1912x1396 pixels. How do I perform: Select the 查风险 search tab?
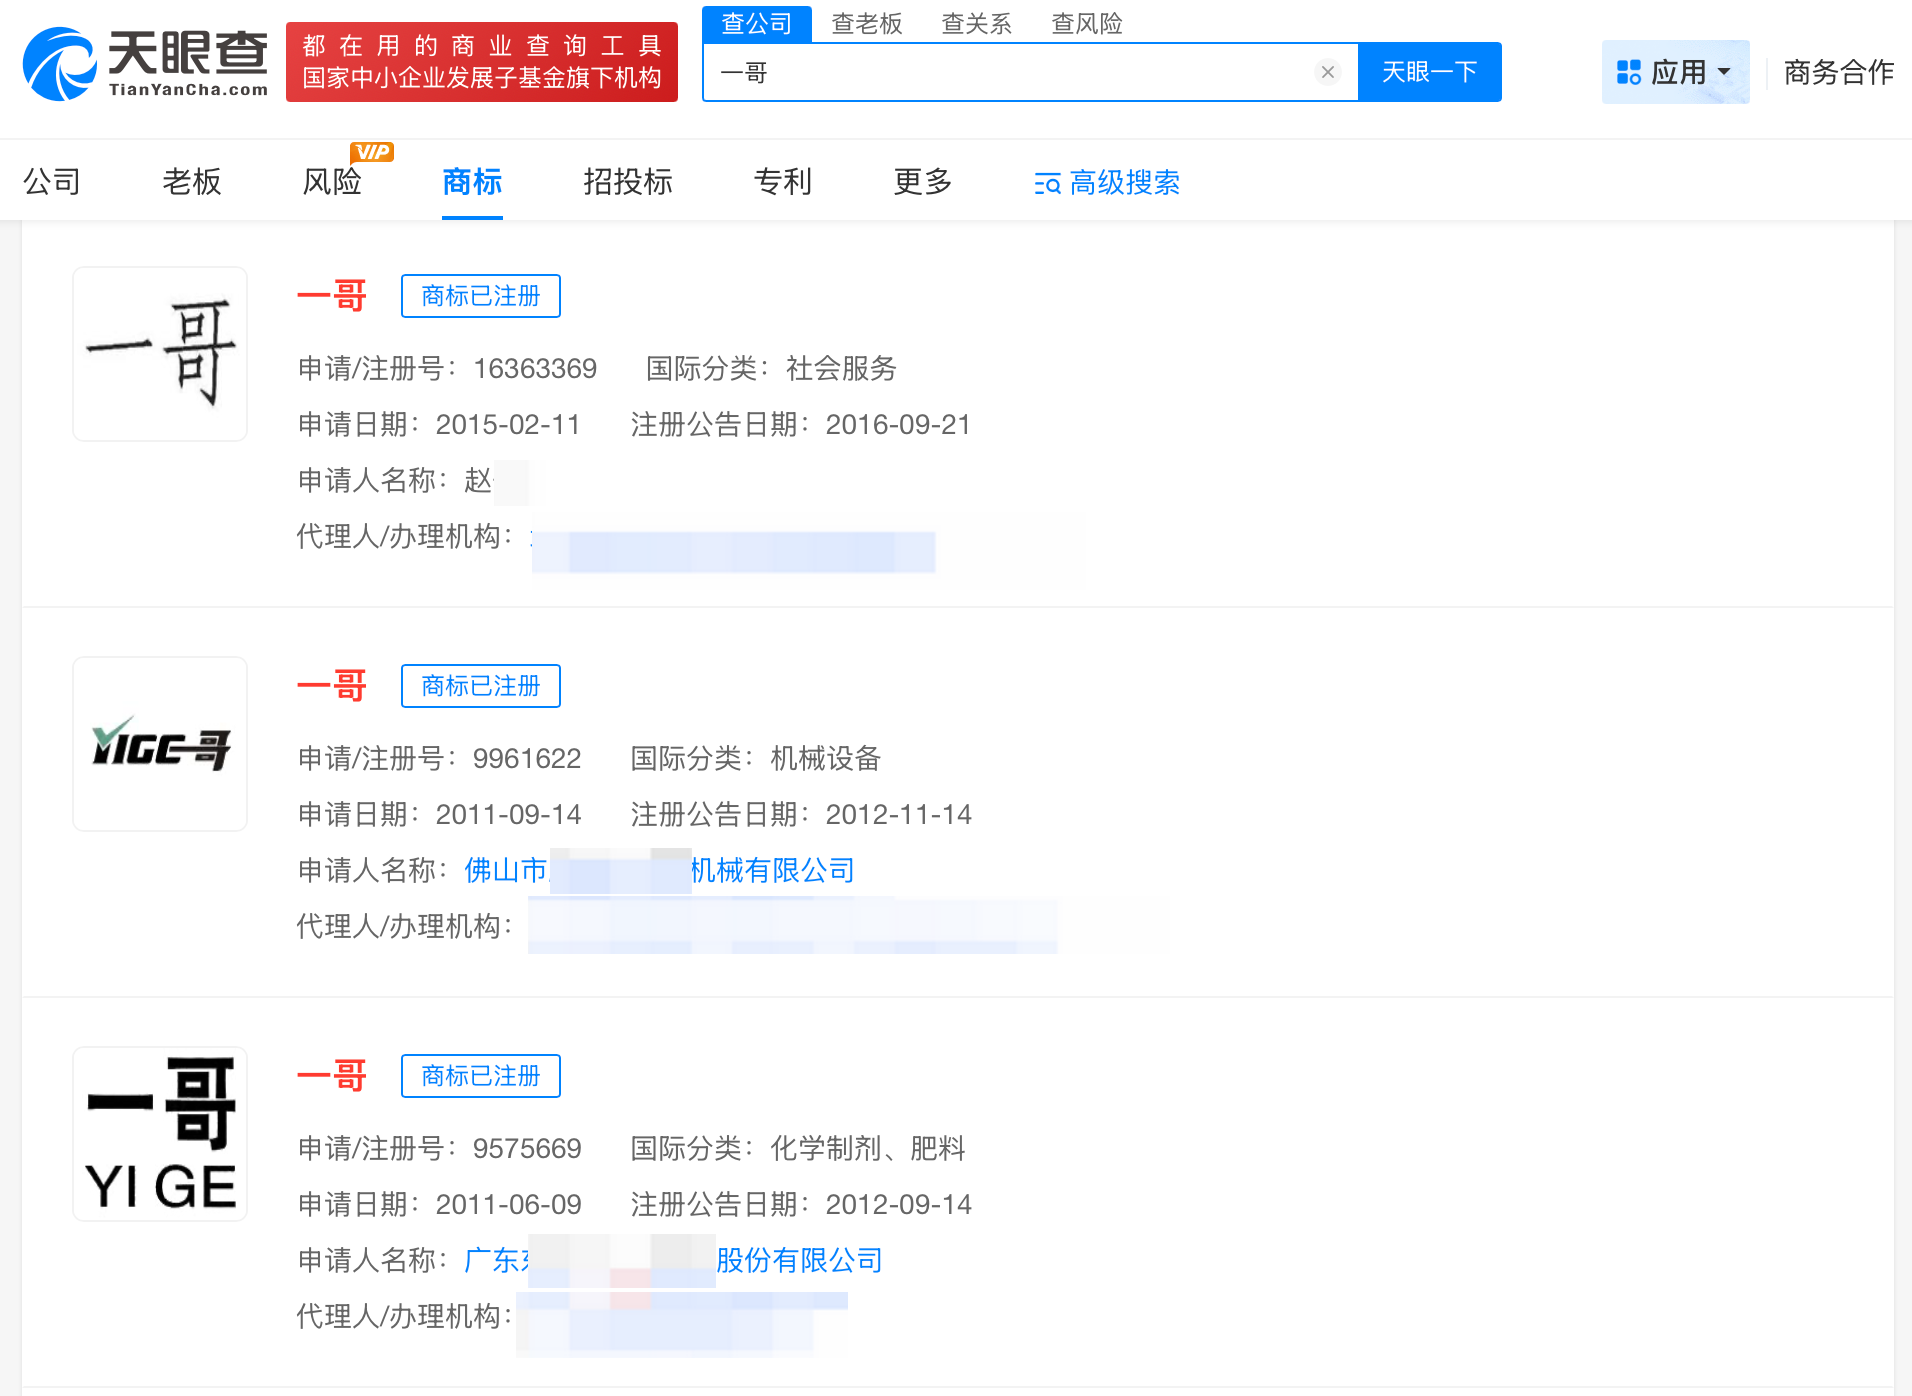pyautogui.click(x=1086, y=23)
